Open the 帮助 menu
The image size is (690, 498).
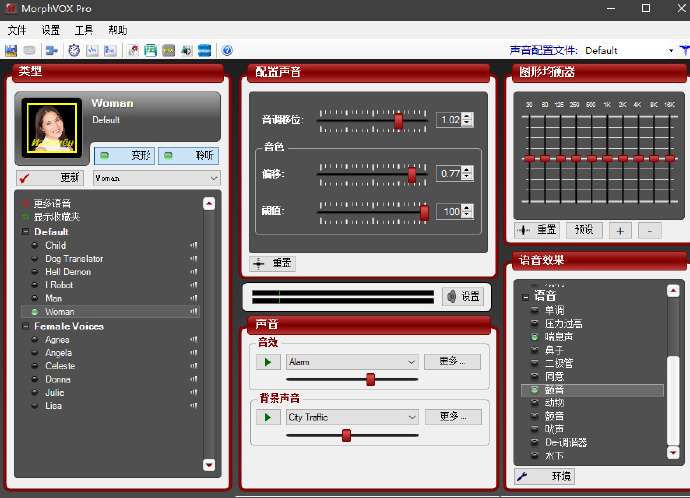117,30
